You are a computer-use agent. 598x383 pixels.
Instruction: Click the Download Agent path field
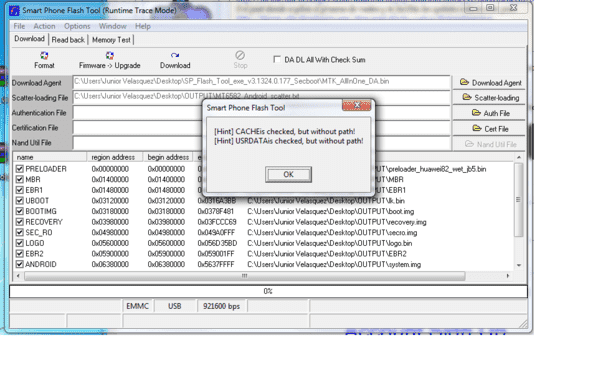point(261,82)
